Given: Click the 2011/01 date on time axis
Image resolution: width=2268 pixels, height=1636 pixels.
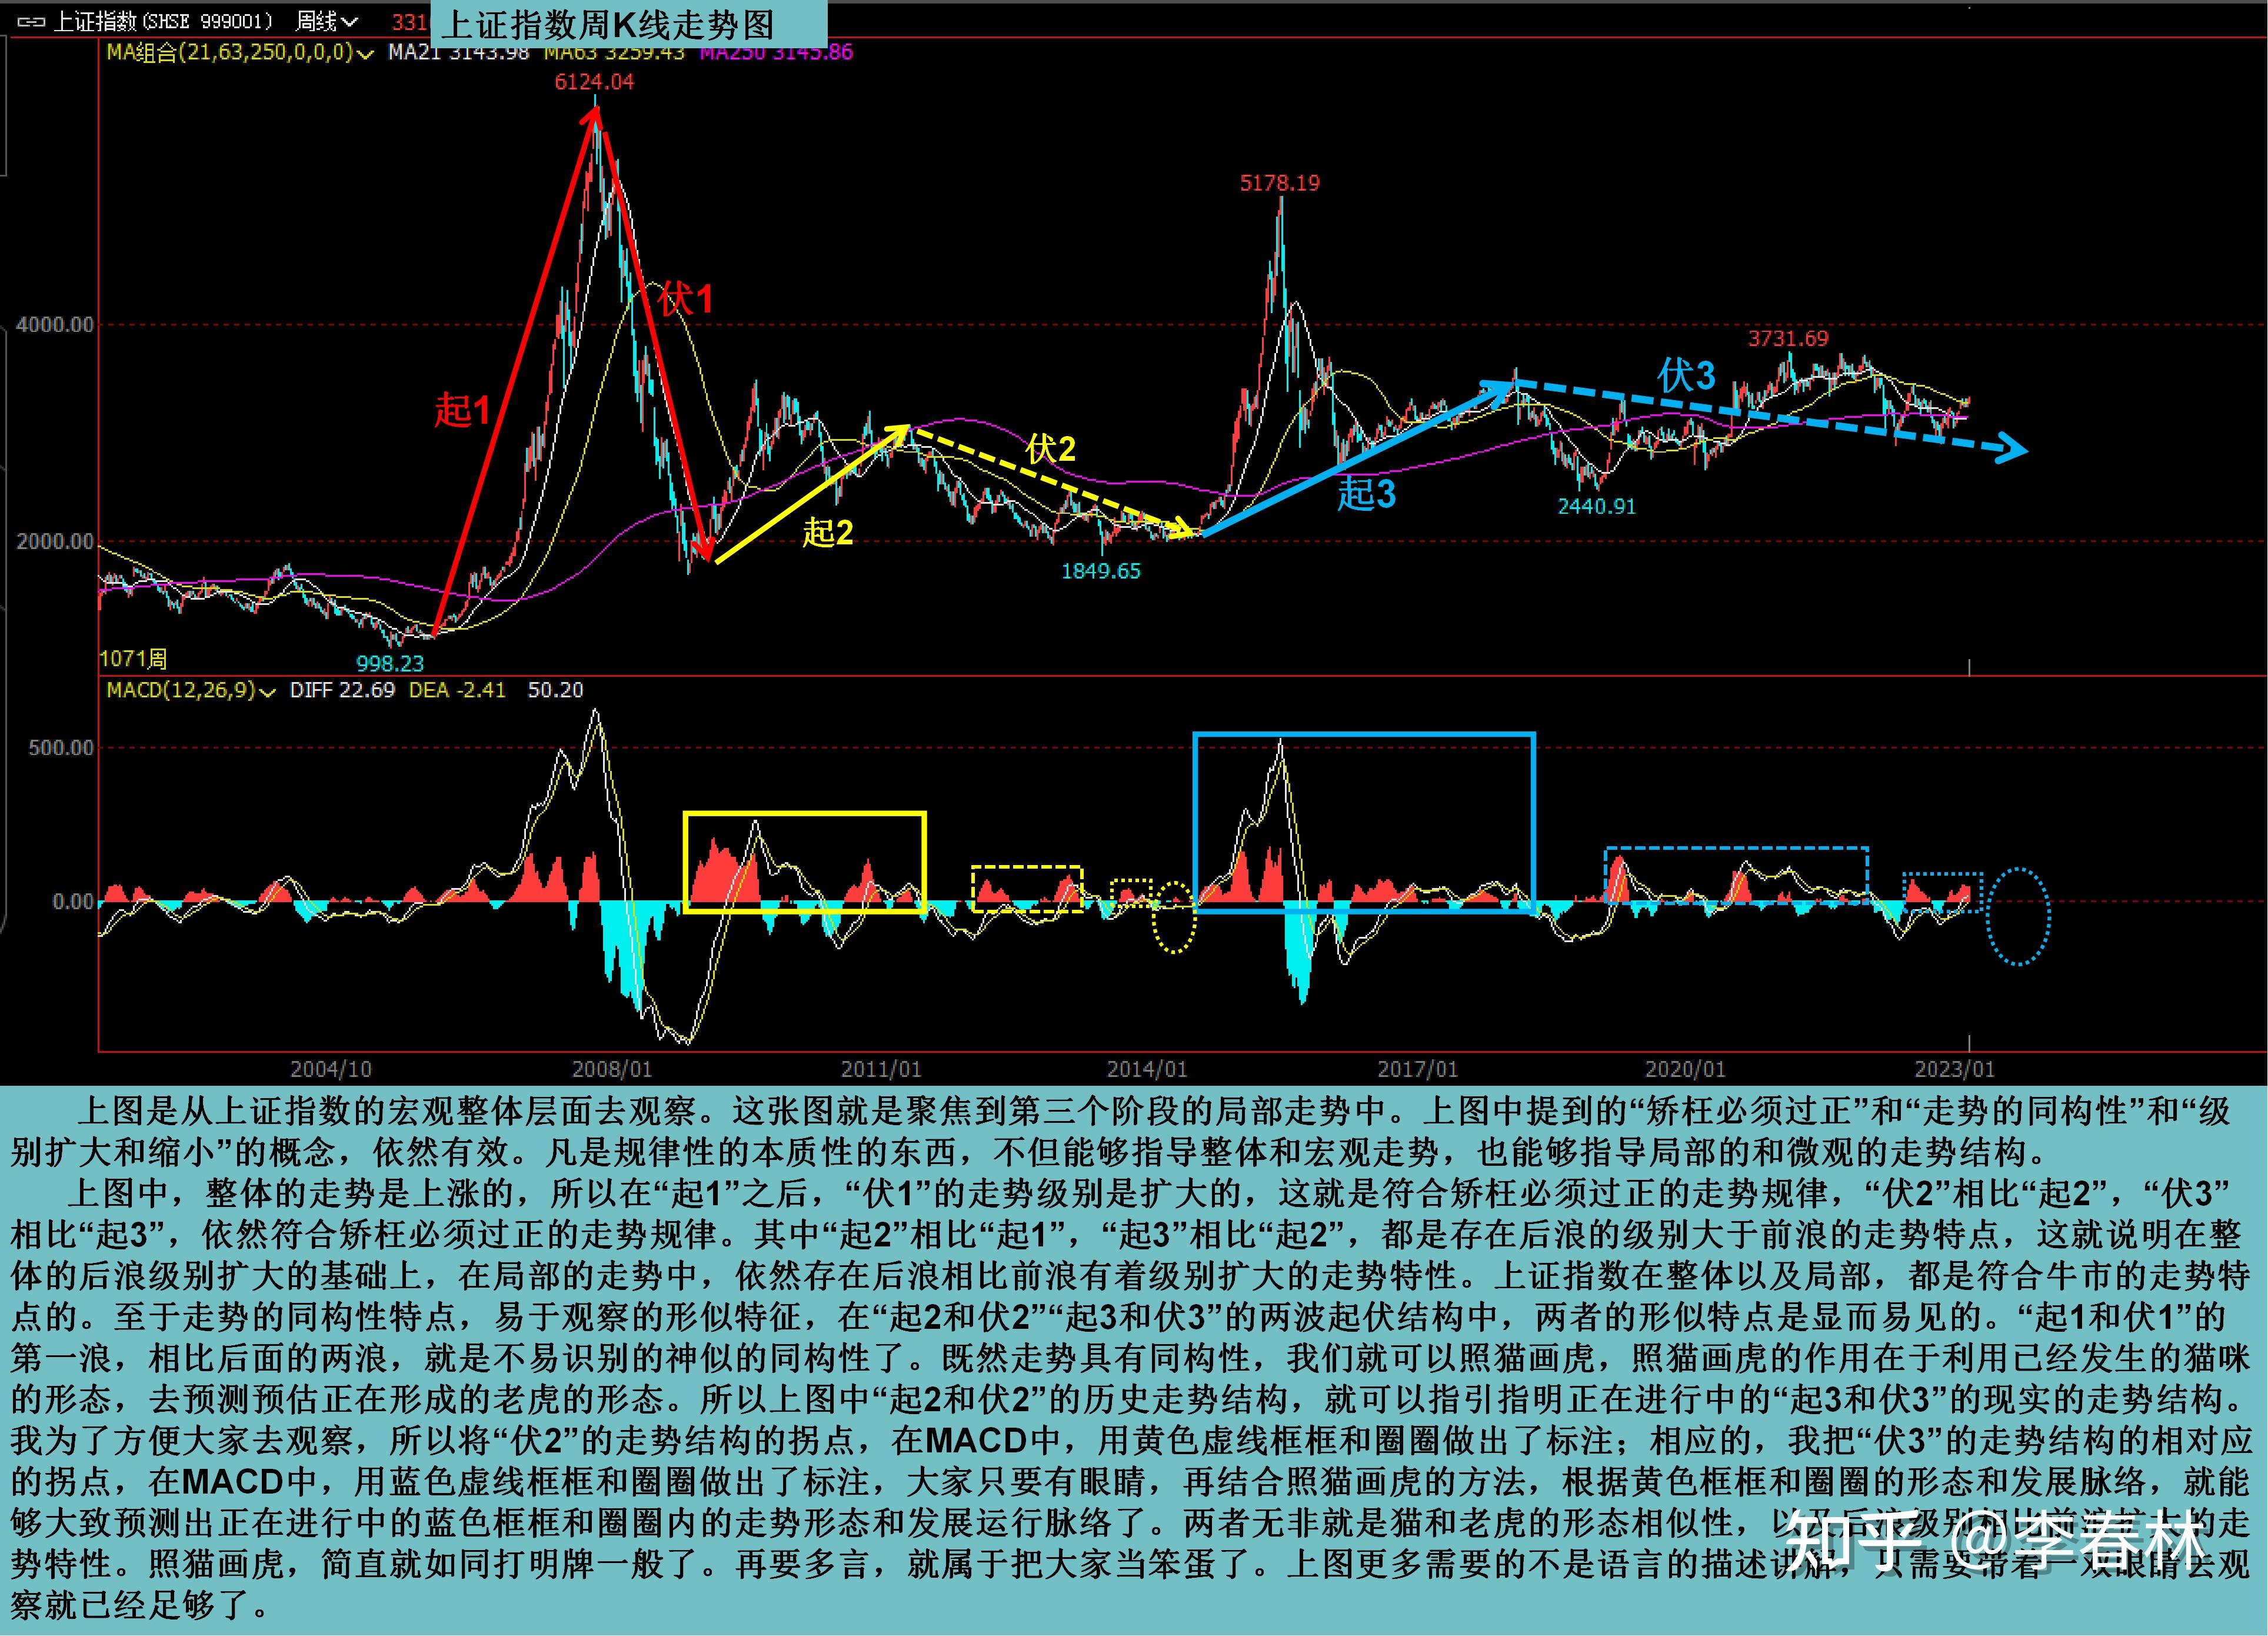Looking at the screenshot, I should 880,1069.
